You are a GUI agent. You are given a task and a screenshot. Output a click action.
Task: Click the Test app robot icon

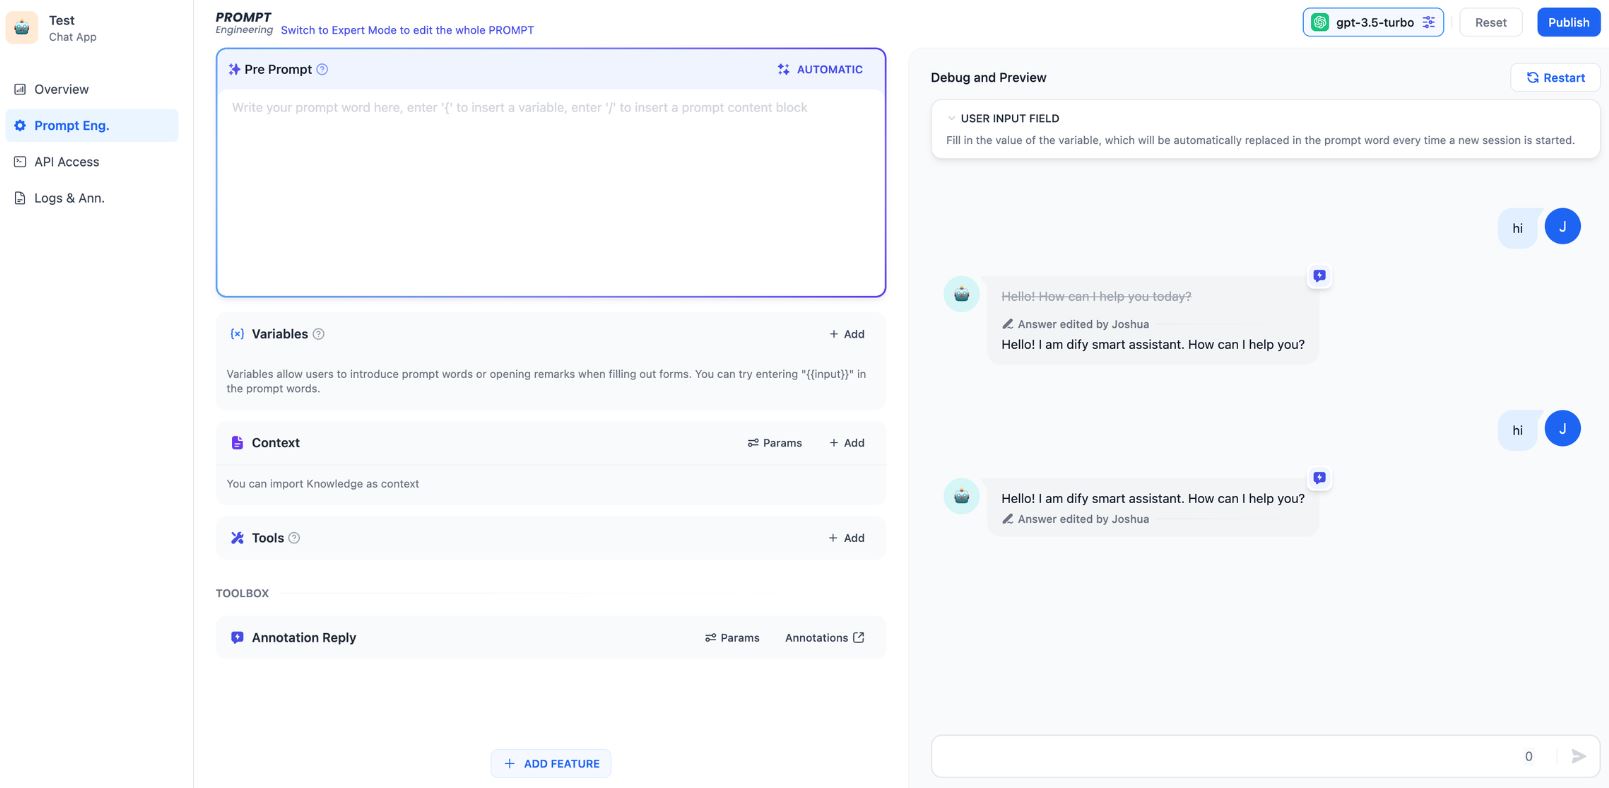[x=22, y=28]
